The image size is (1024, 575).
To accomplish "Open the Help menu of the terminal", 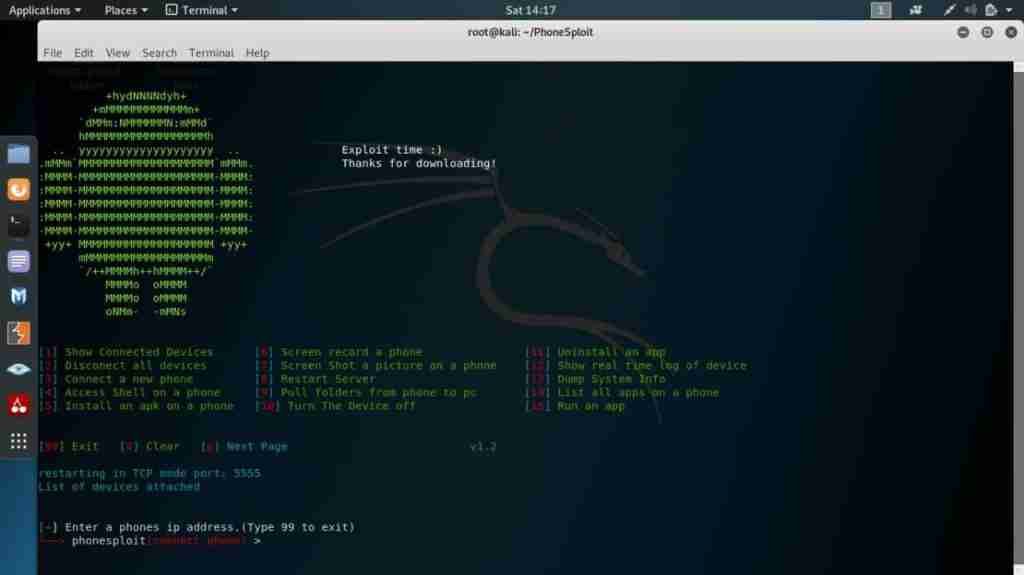I will tap(257, 53).
